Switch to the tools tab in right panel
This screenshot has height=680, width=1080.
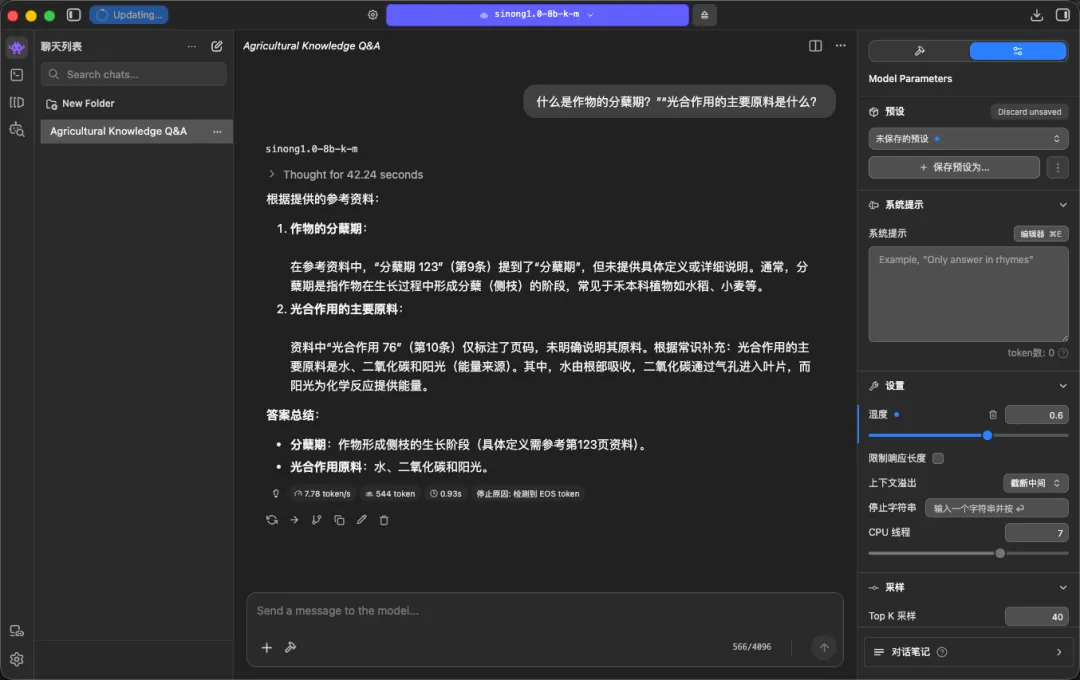point(920,51)
